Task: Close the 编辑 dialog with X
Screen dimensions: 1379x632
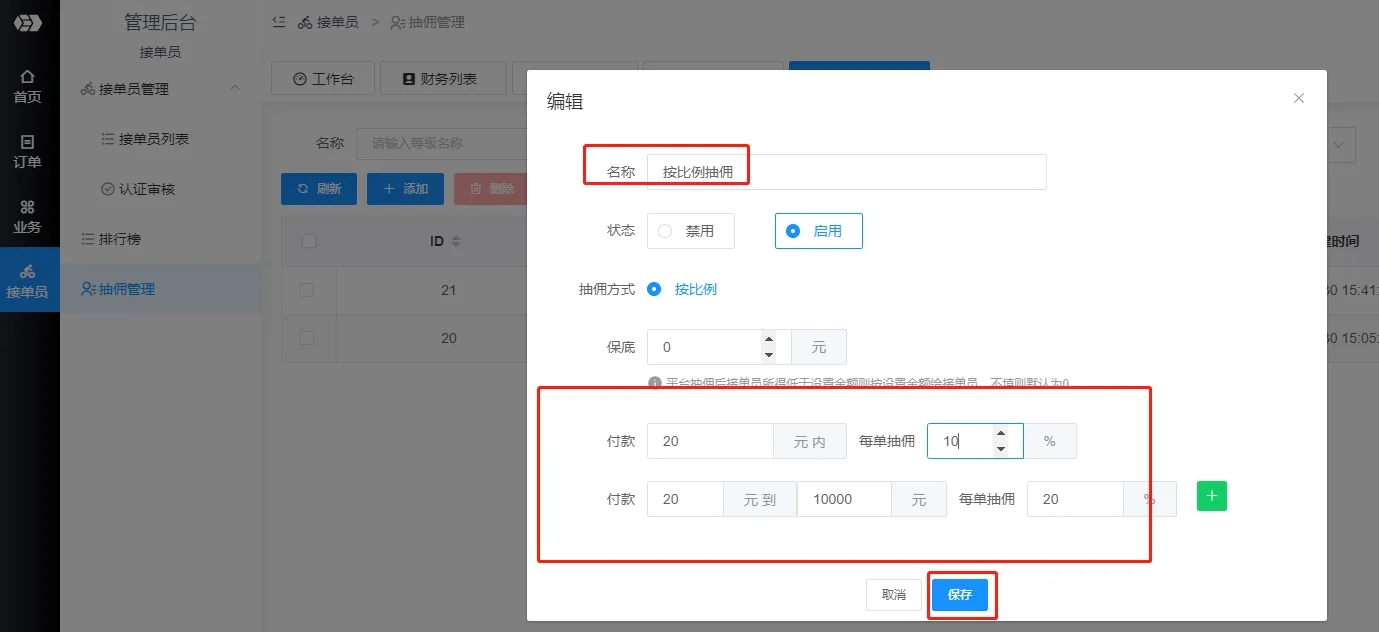Action: (x=1298, y=98)
